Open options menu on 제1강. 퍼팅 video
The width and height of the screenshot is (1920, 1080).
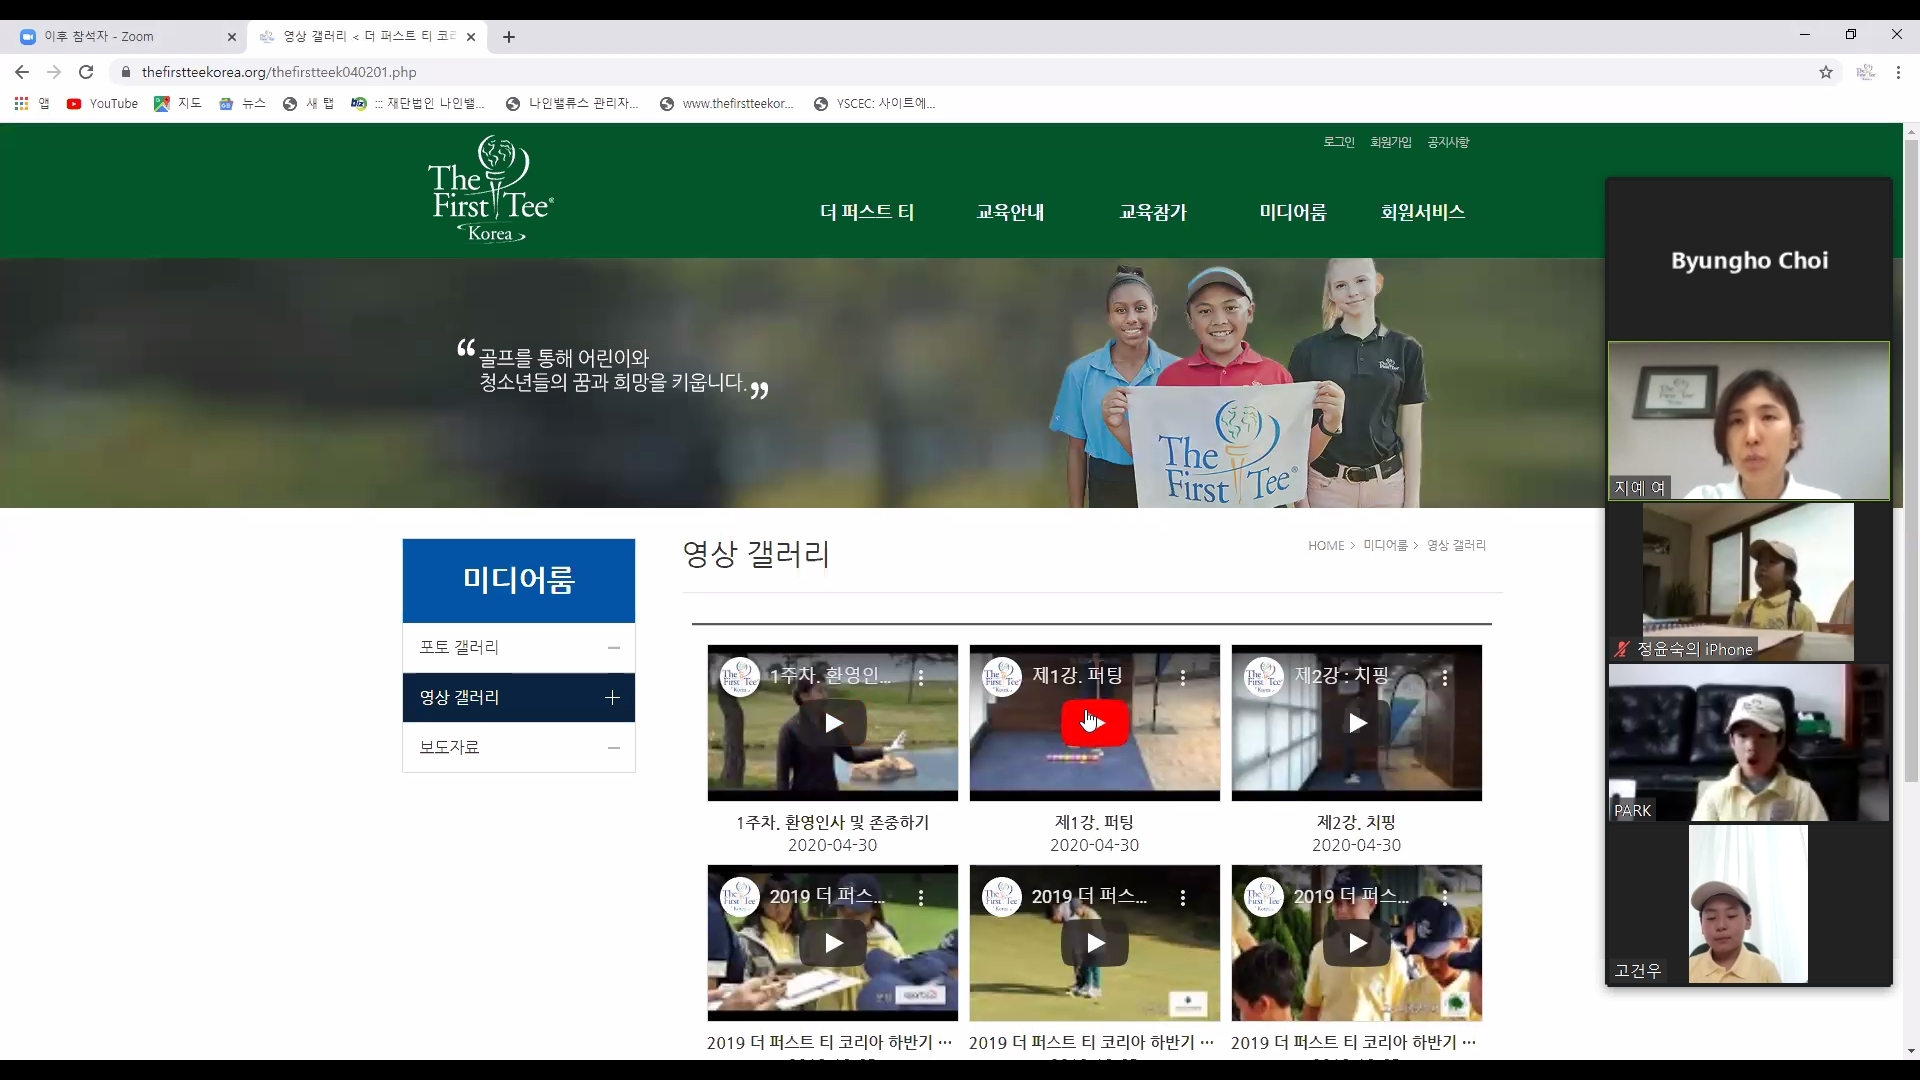click(1183, 677)
